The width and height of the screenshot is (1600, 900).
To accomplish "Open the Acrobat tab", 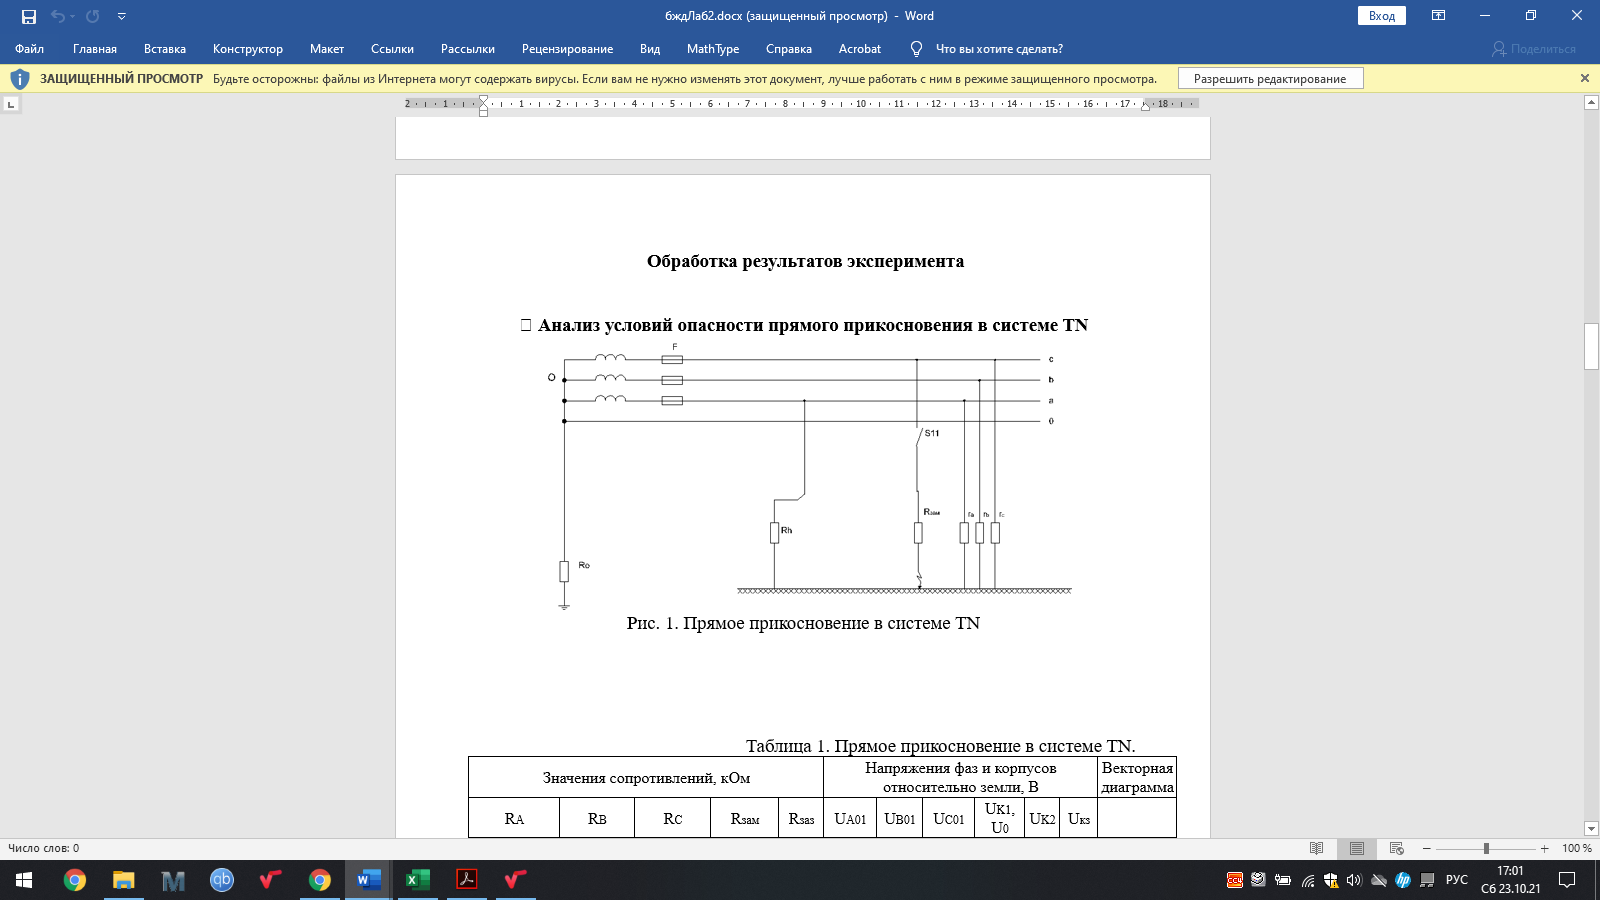I will coord(860,49).
